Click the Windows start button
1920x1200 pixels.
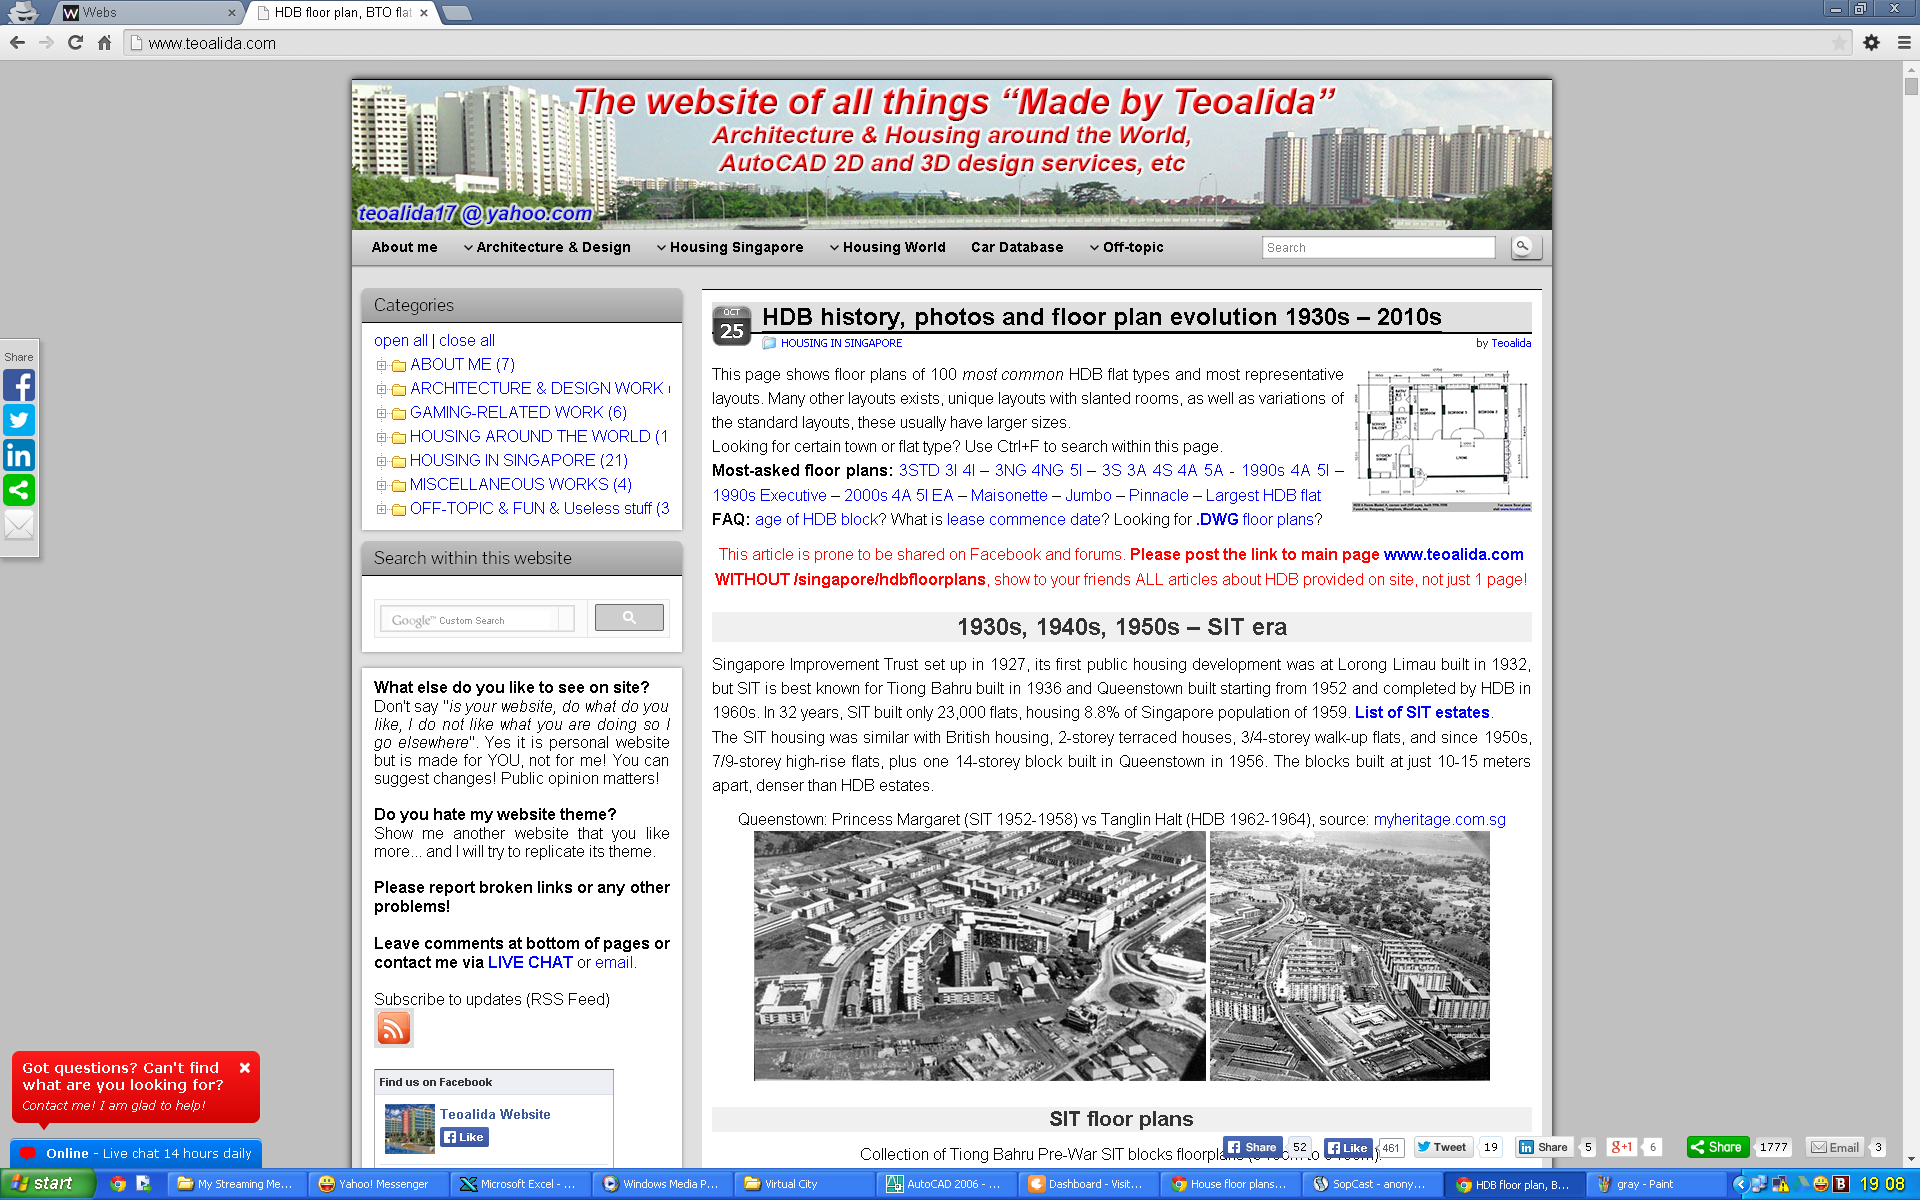coord(47,1184)
